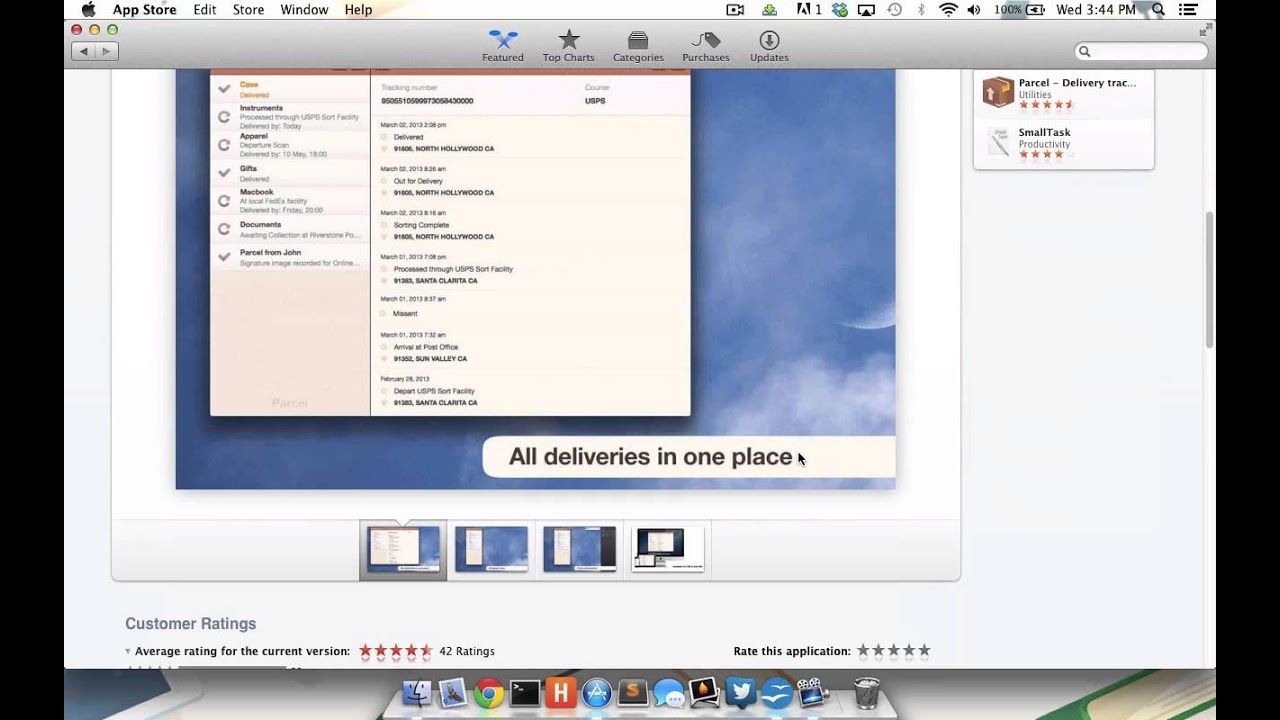Click the camera recording menu bar icon

pos(735,9)
